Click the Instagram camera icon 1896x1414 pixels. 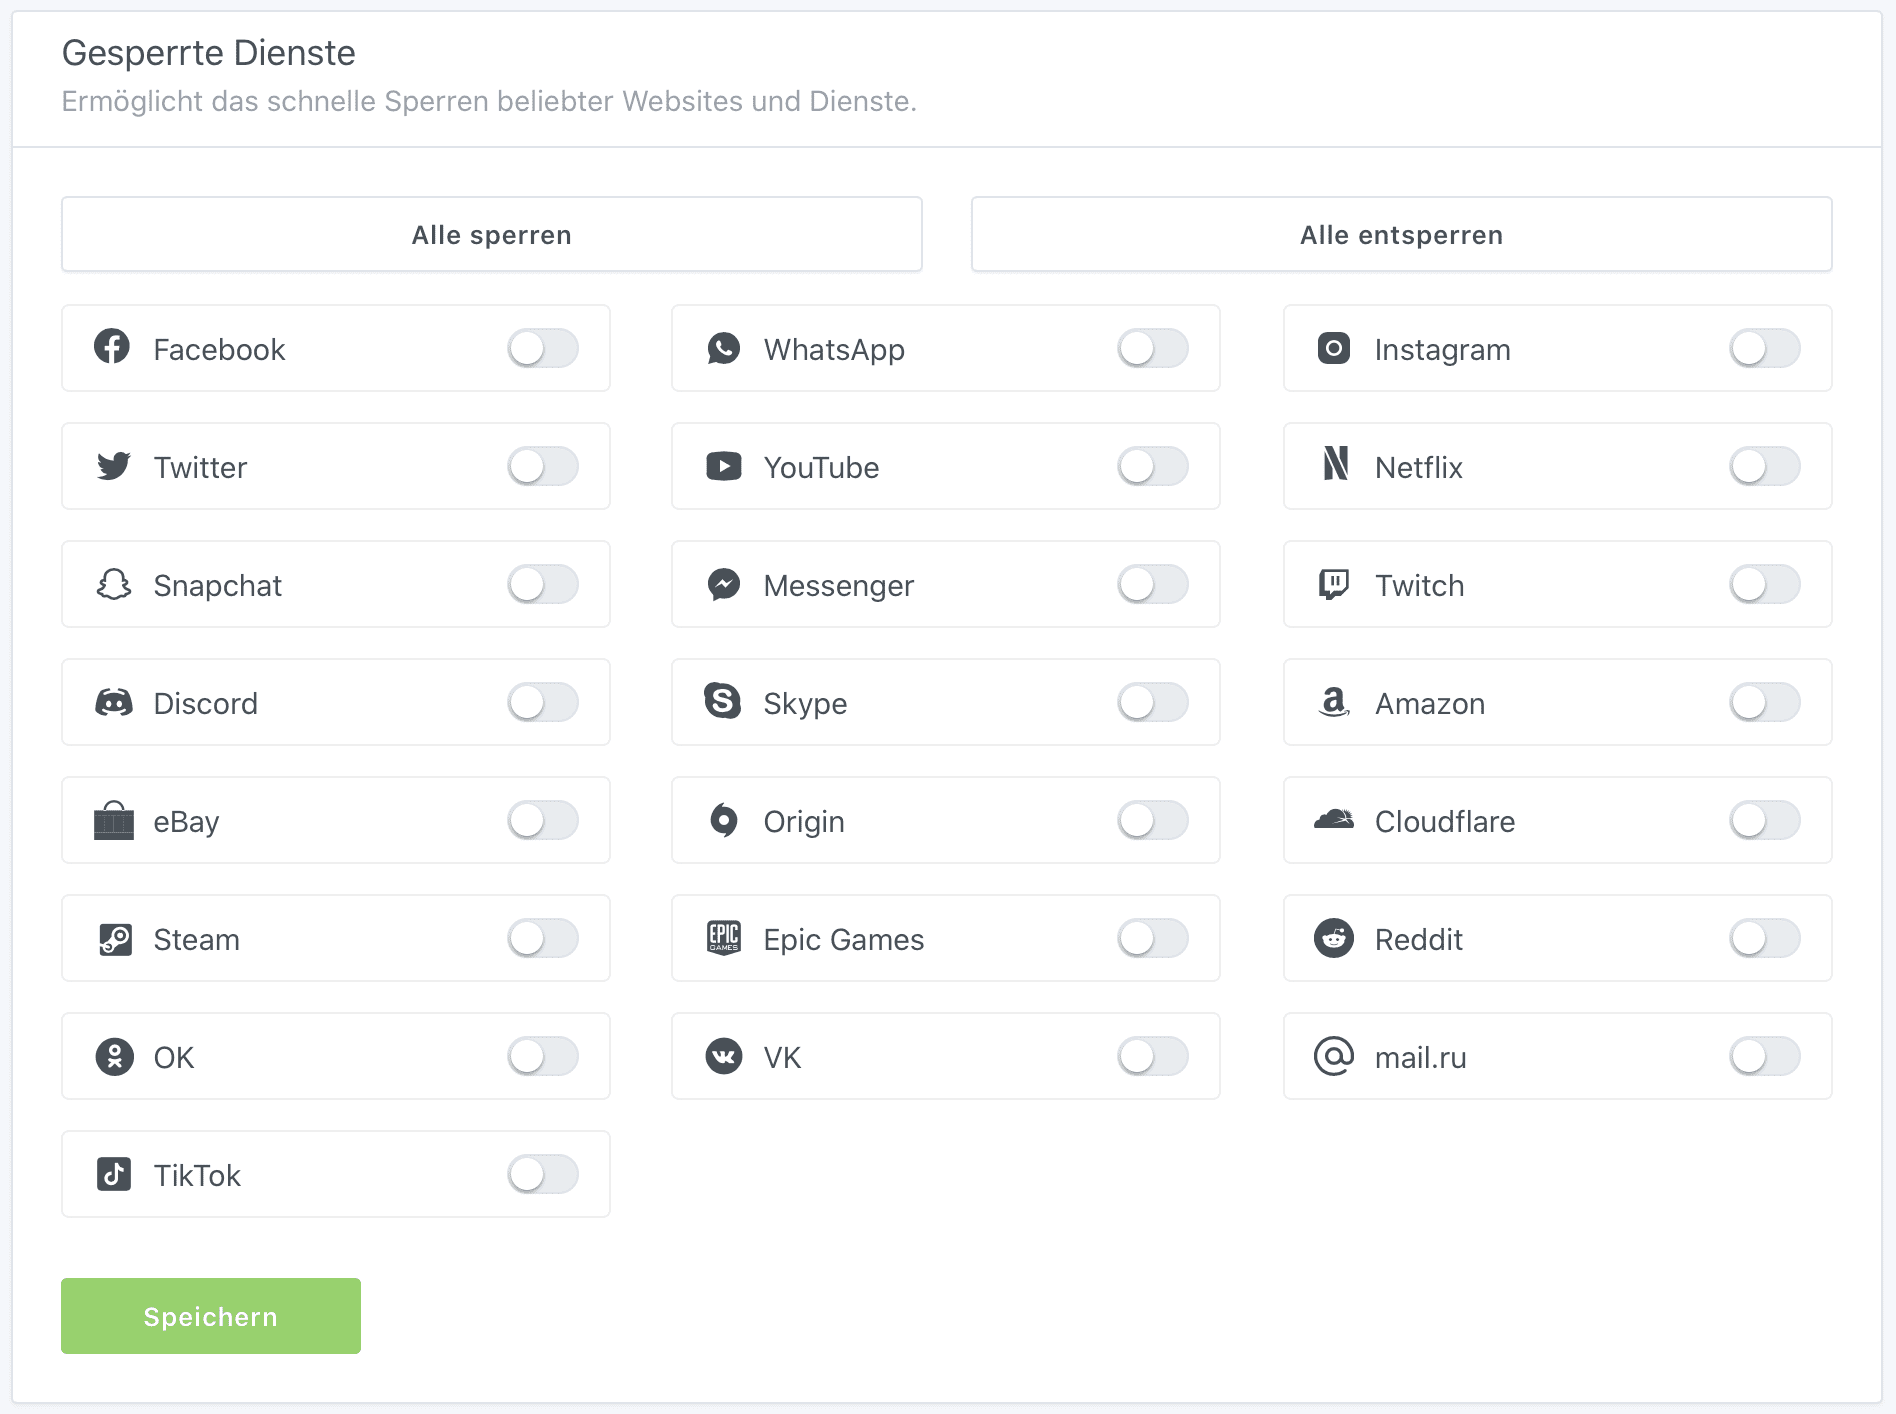click(1333, 348)
